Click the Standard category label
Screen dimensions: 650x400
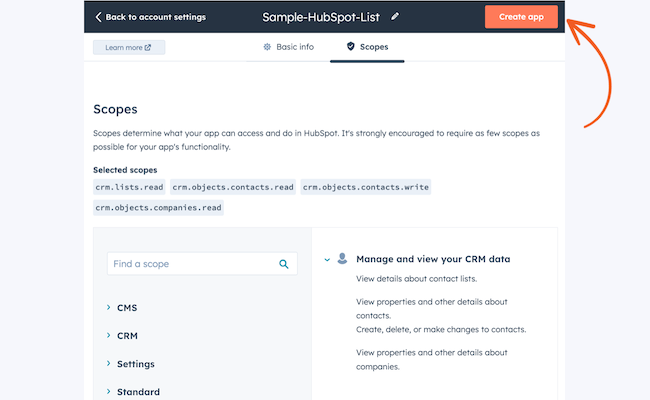(138, 392)
